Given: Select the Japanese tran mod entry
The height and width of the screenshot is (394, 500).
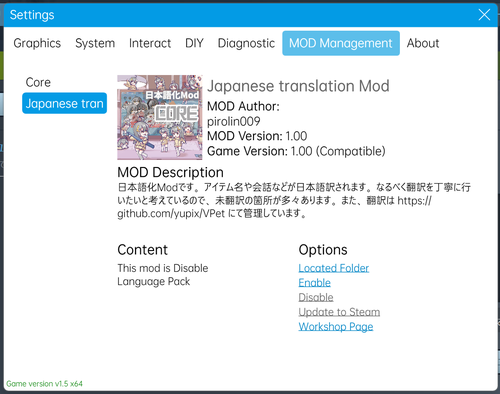Looking at the screenshot, I should 64,103.
